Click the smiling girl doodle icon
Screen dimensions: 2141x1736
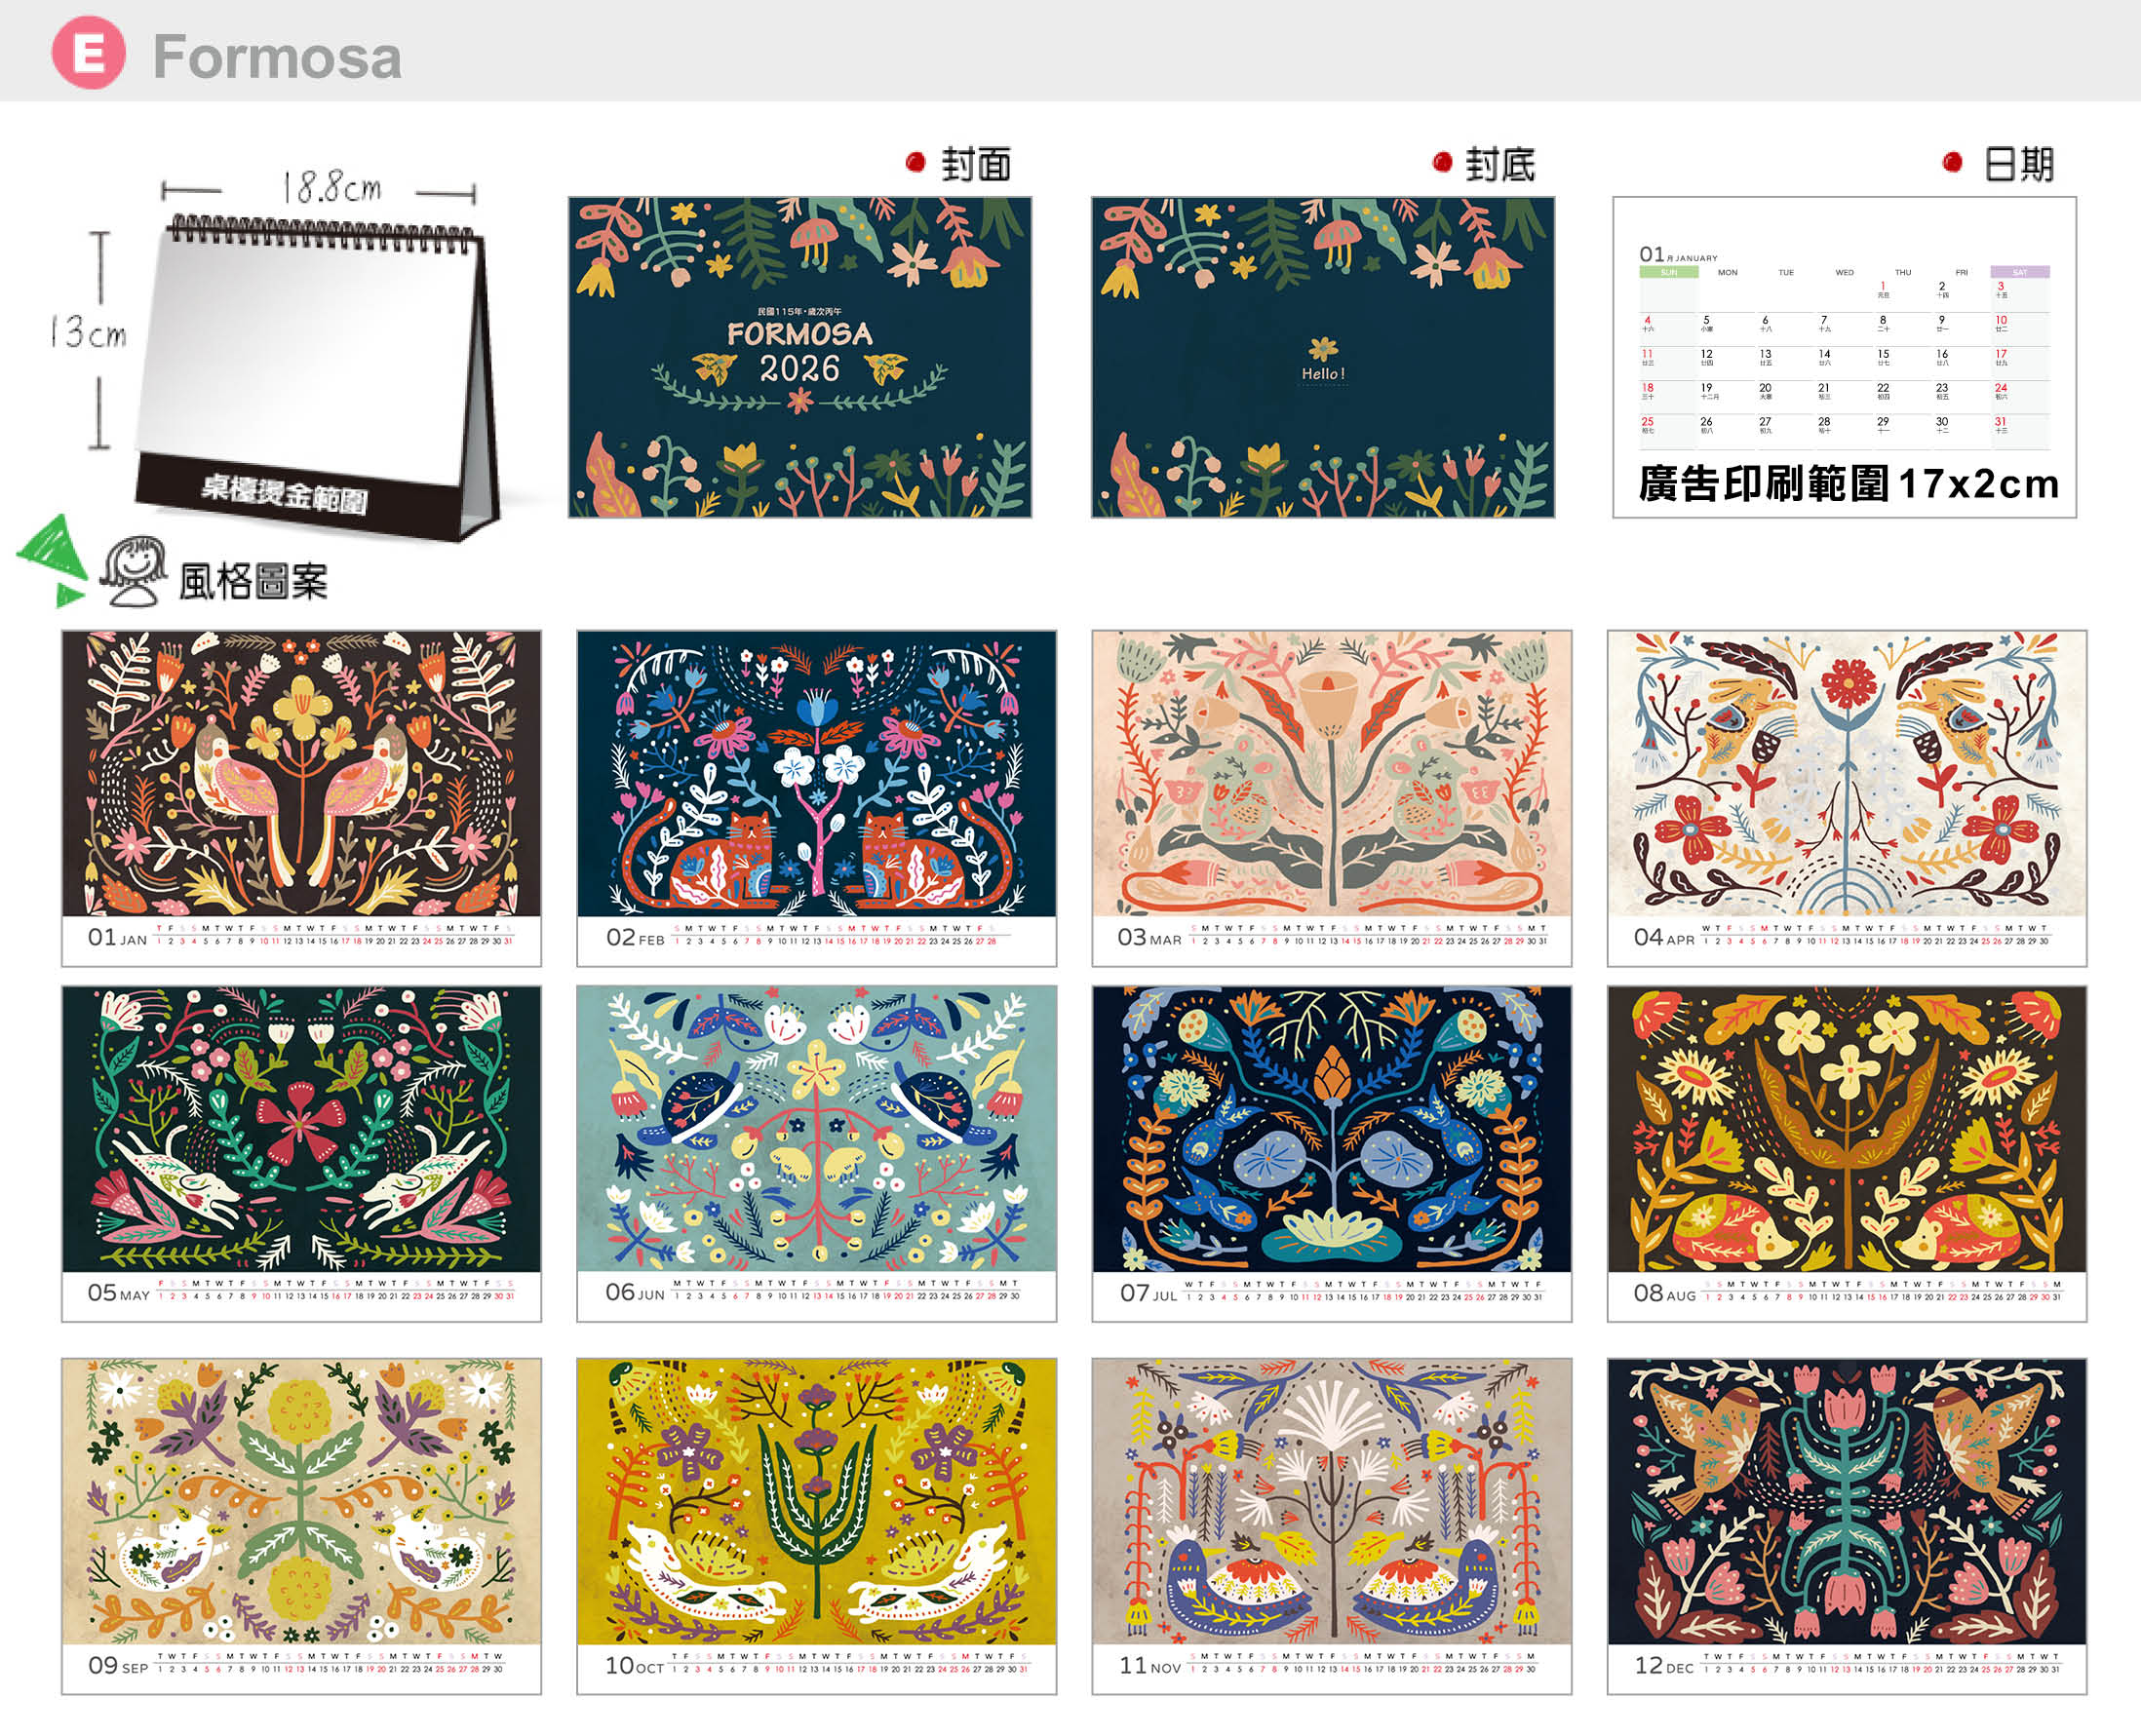(133, 571)
